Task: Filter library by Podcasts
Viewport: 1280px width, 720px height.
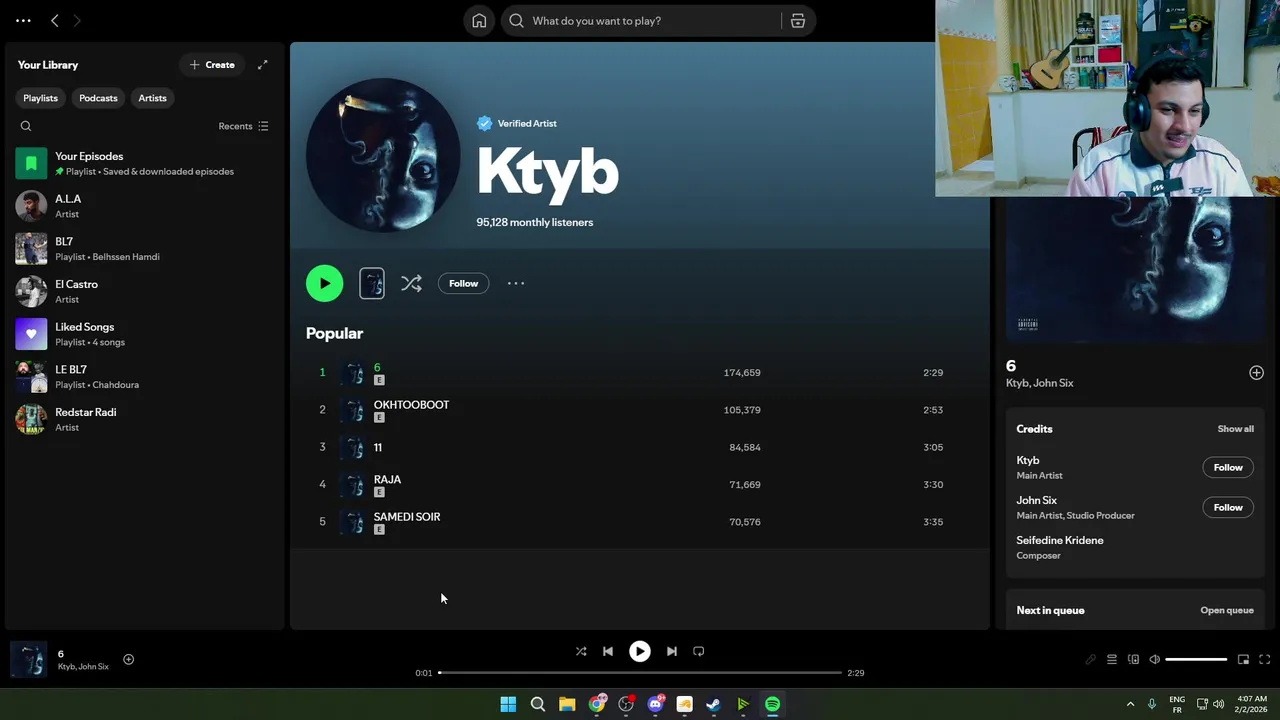Action: pos(98,98)
